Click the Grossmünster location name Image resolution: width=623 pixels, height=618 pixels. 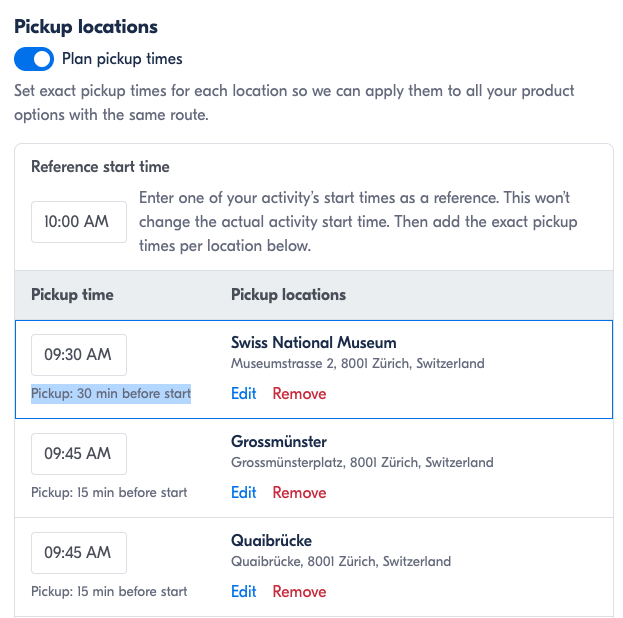pyautogui.click(x=279, y=442)
